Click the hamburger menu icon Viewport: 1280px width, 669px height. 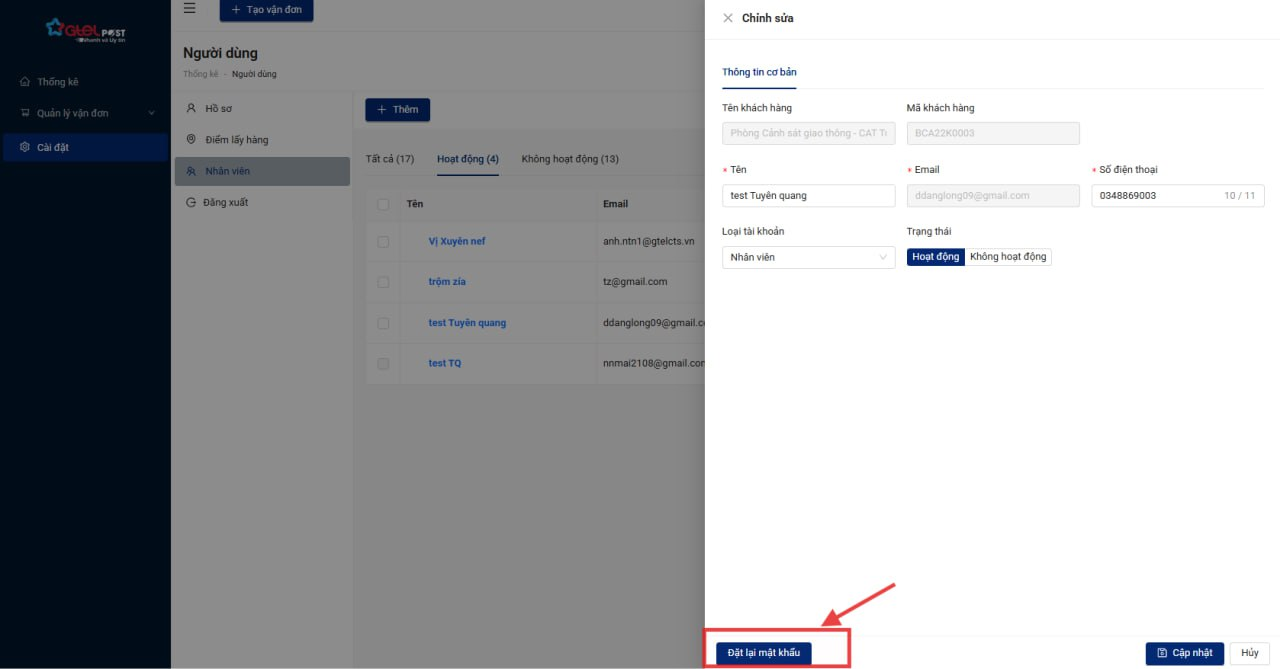tap(189, 9)
